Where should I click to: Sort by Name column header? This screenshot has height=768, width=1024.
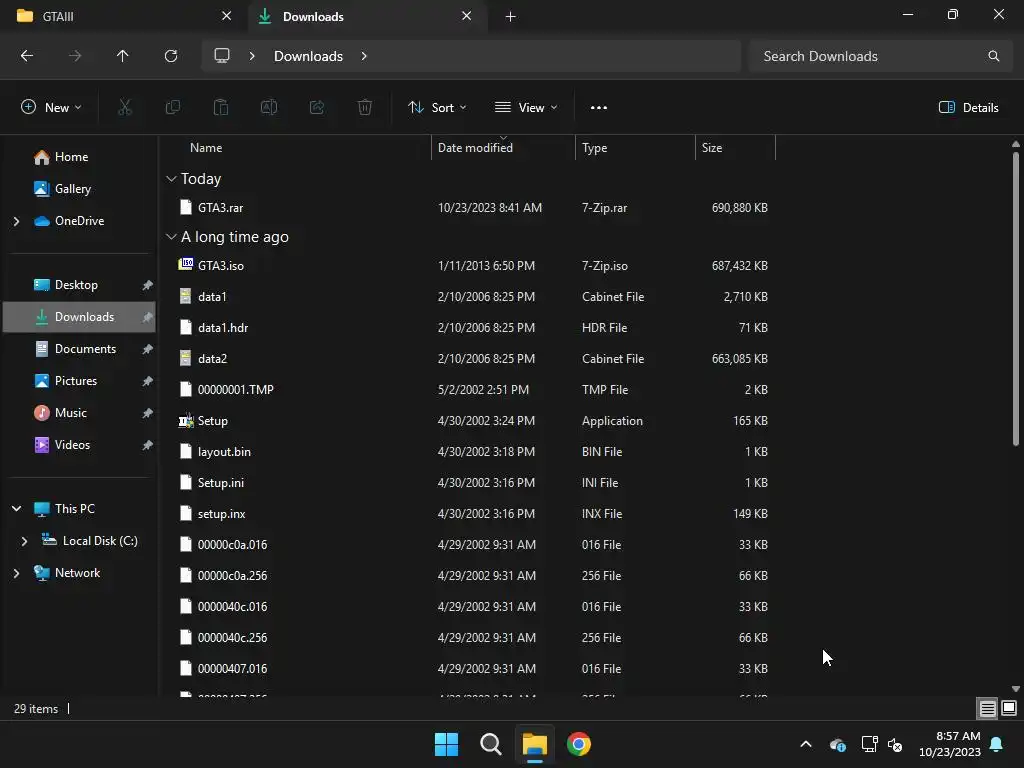(x=206, y=148)
